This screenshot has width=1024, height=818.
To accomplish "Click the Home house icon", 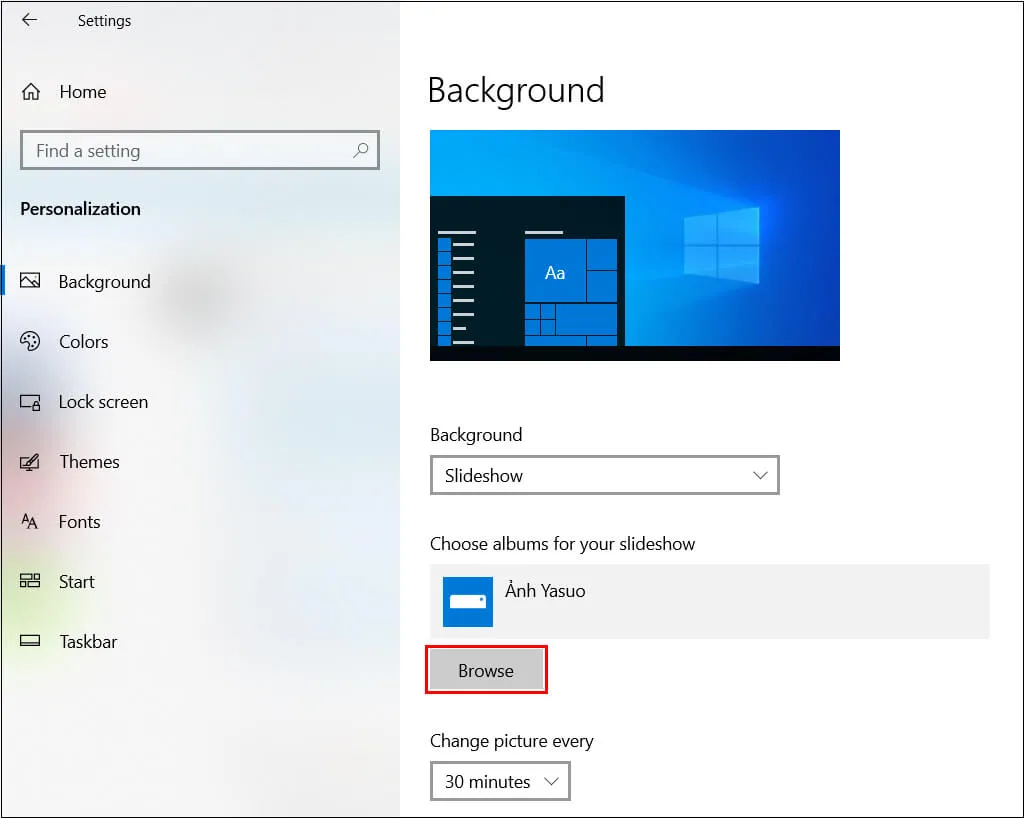I will [x=31, y=92].
